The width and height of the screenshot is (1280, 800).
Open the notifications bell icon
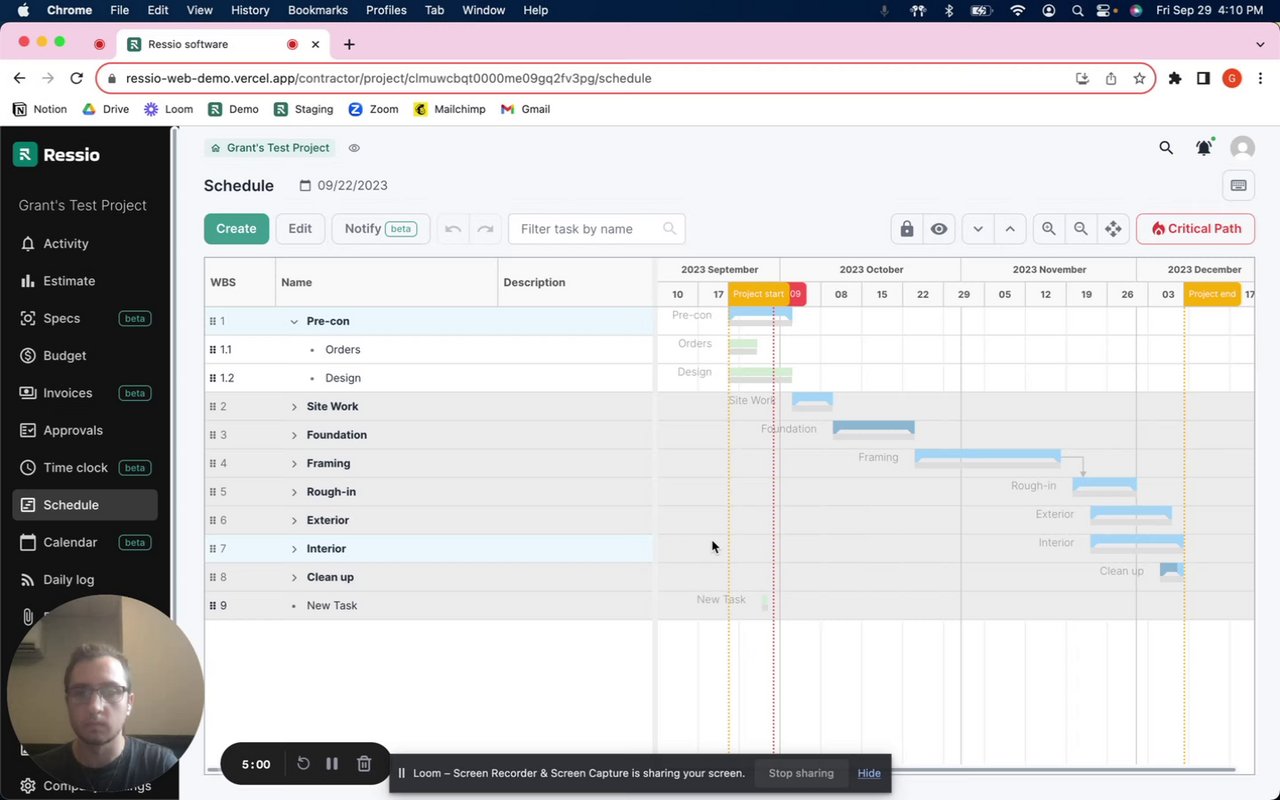pyautogui.click(x=1204, y=148)
